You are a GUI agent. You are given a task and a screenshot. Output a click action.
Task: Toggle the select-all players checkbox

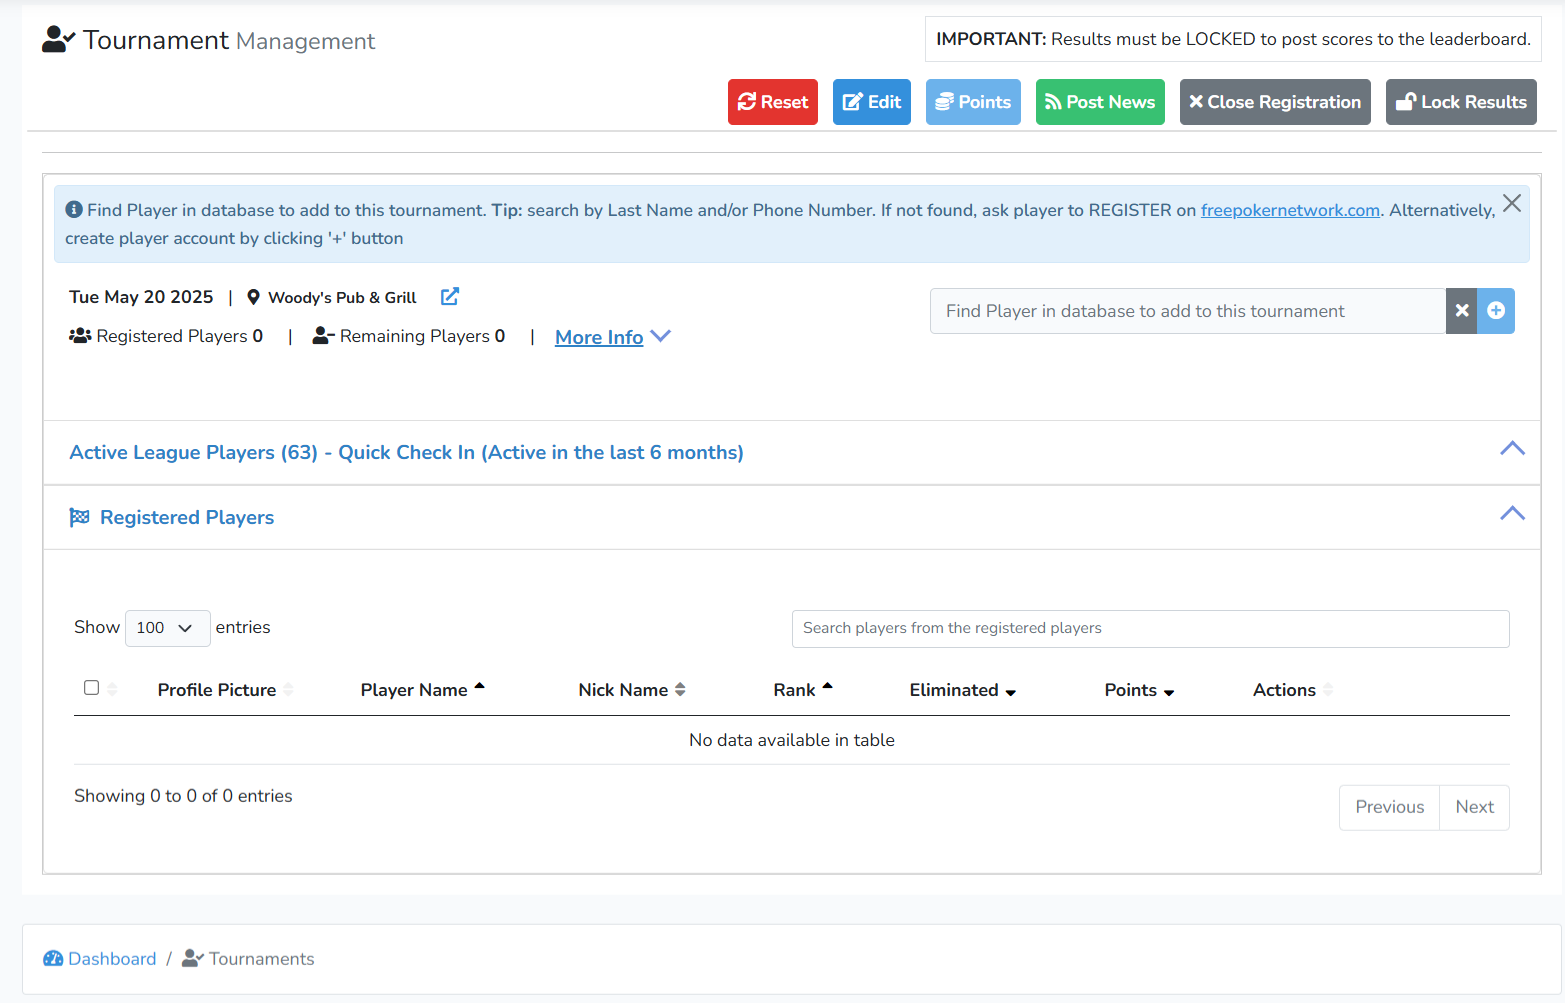[92, 688]
